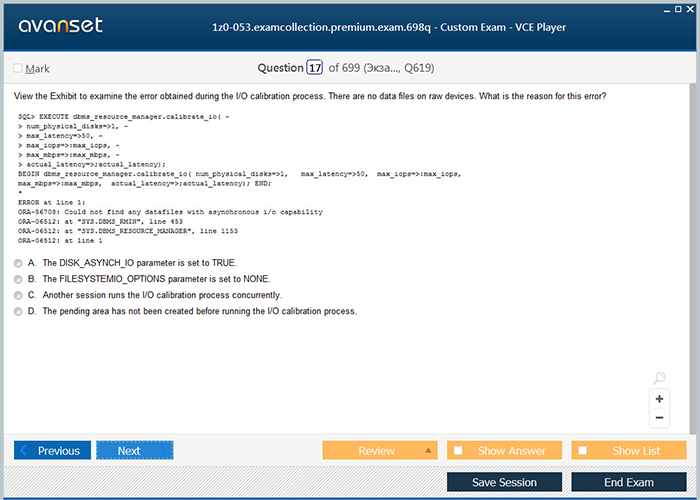Go to the Previous question
700x500 pixels.
point(52,450)
